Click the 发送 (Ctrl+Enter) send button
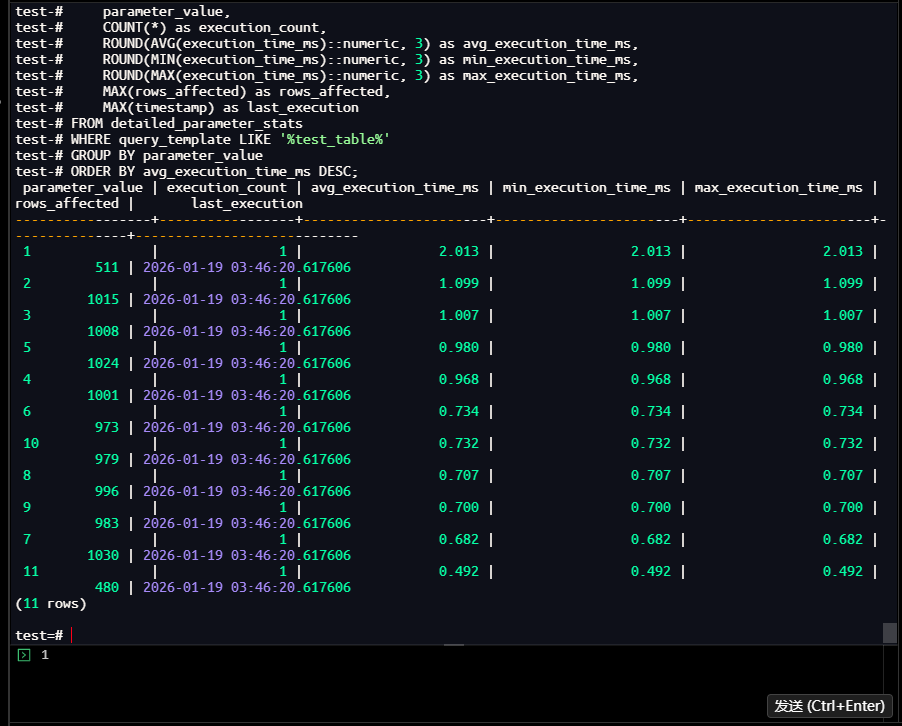Image resolution: width=902 pixels, height=726 pixels. (830, 706)
